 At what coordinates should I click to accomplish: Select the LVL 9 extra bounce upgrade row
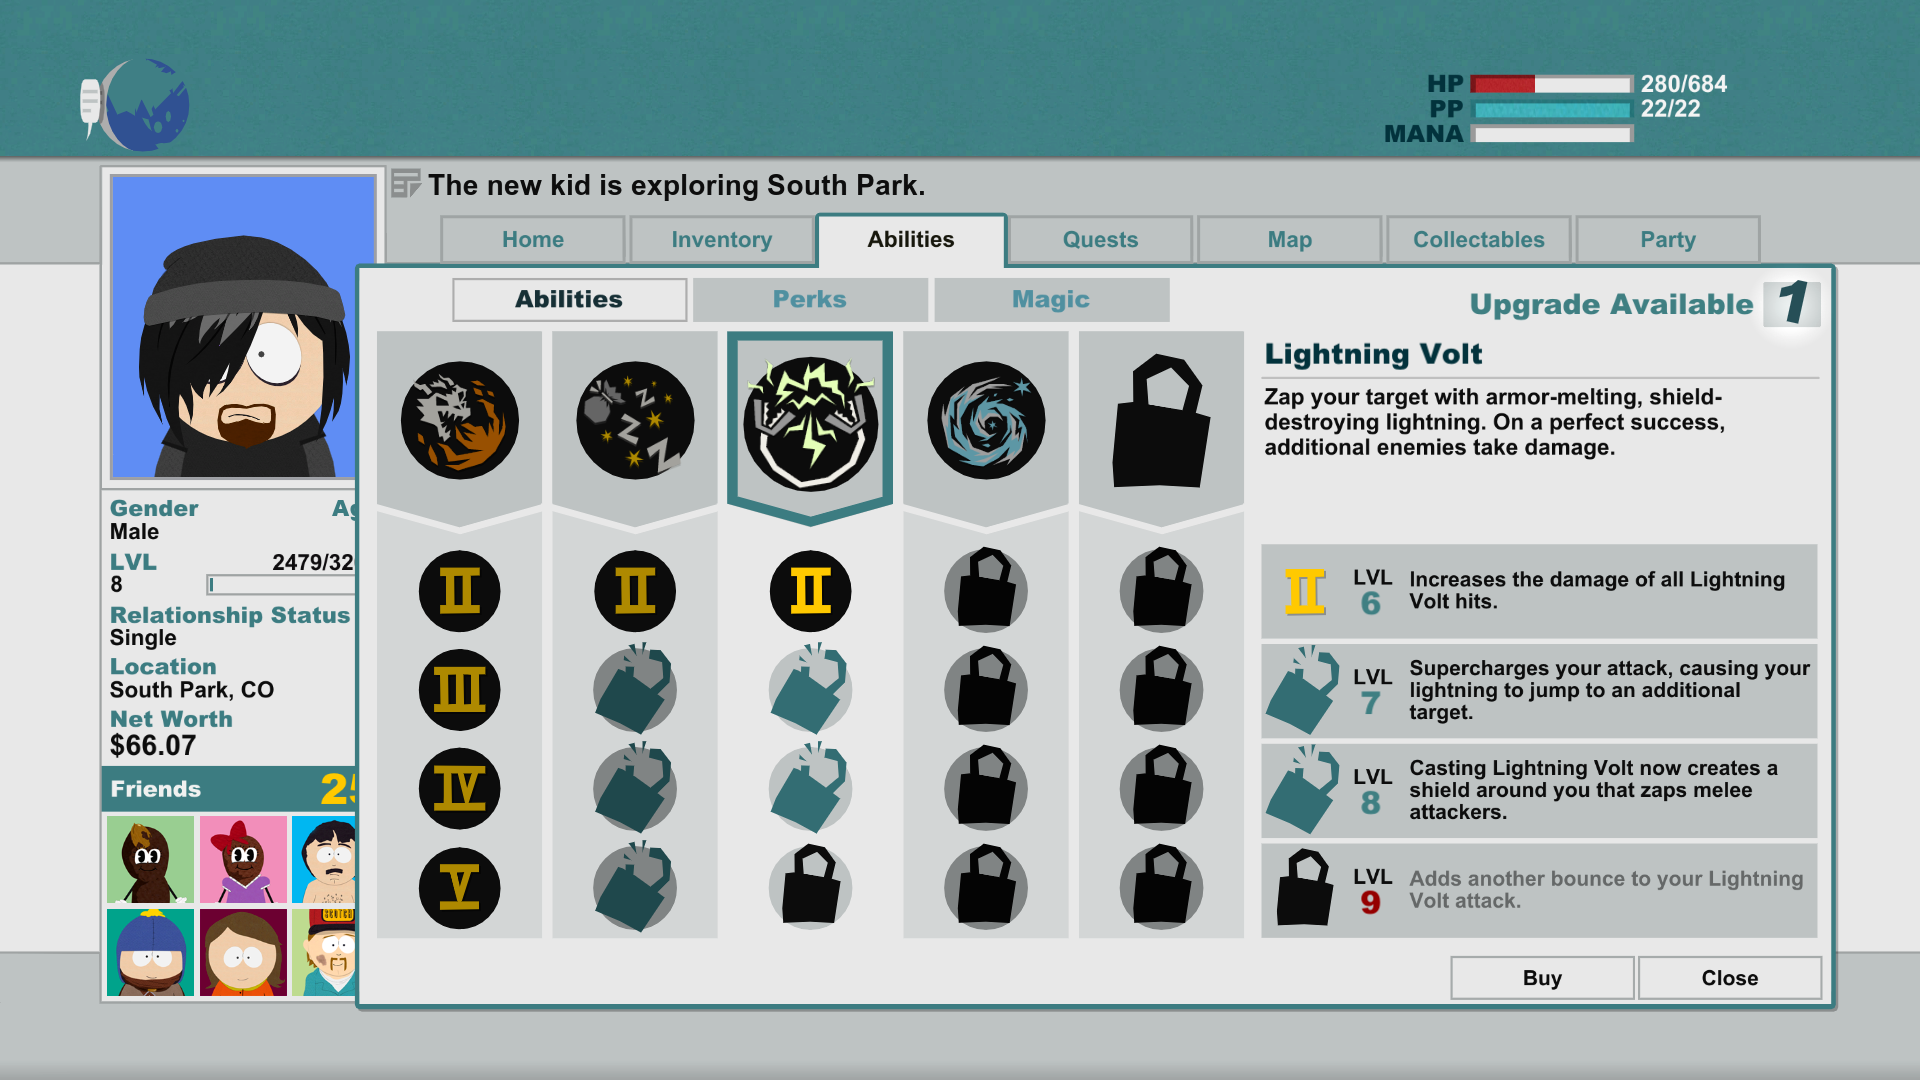1539,890
